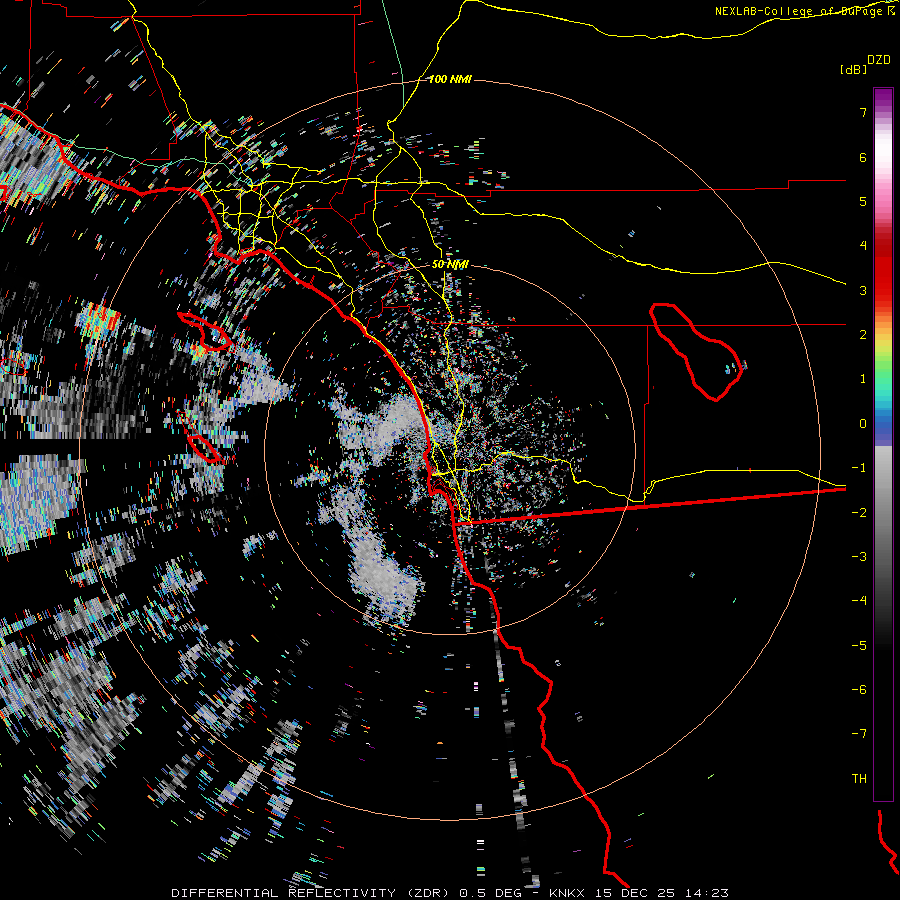Screen dimensions: 900x900
Task: Click the 0.5 DEG elevation text
Action: [x=491, y=893]
